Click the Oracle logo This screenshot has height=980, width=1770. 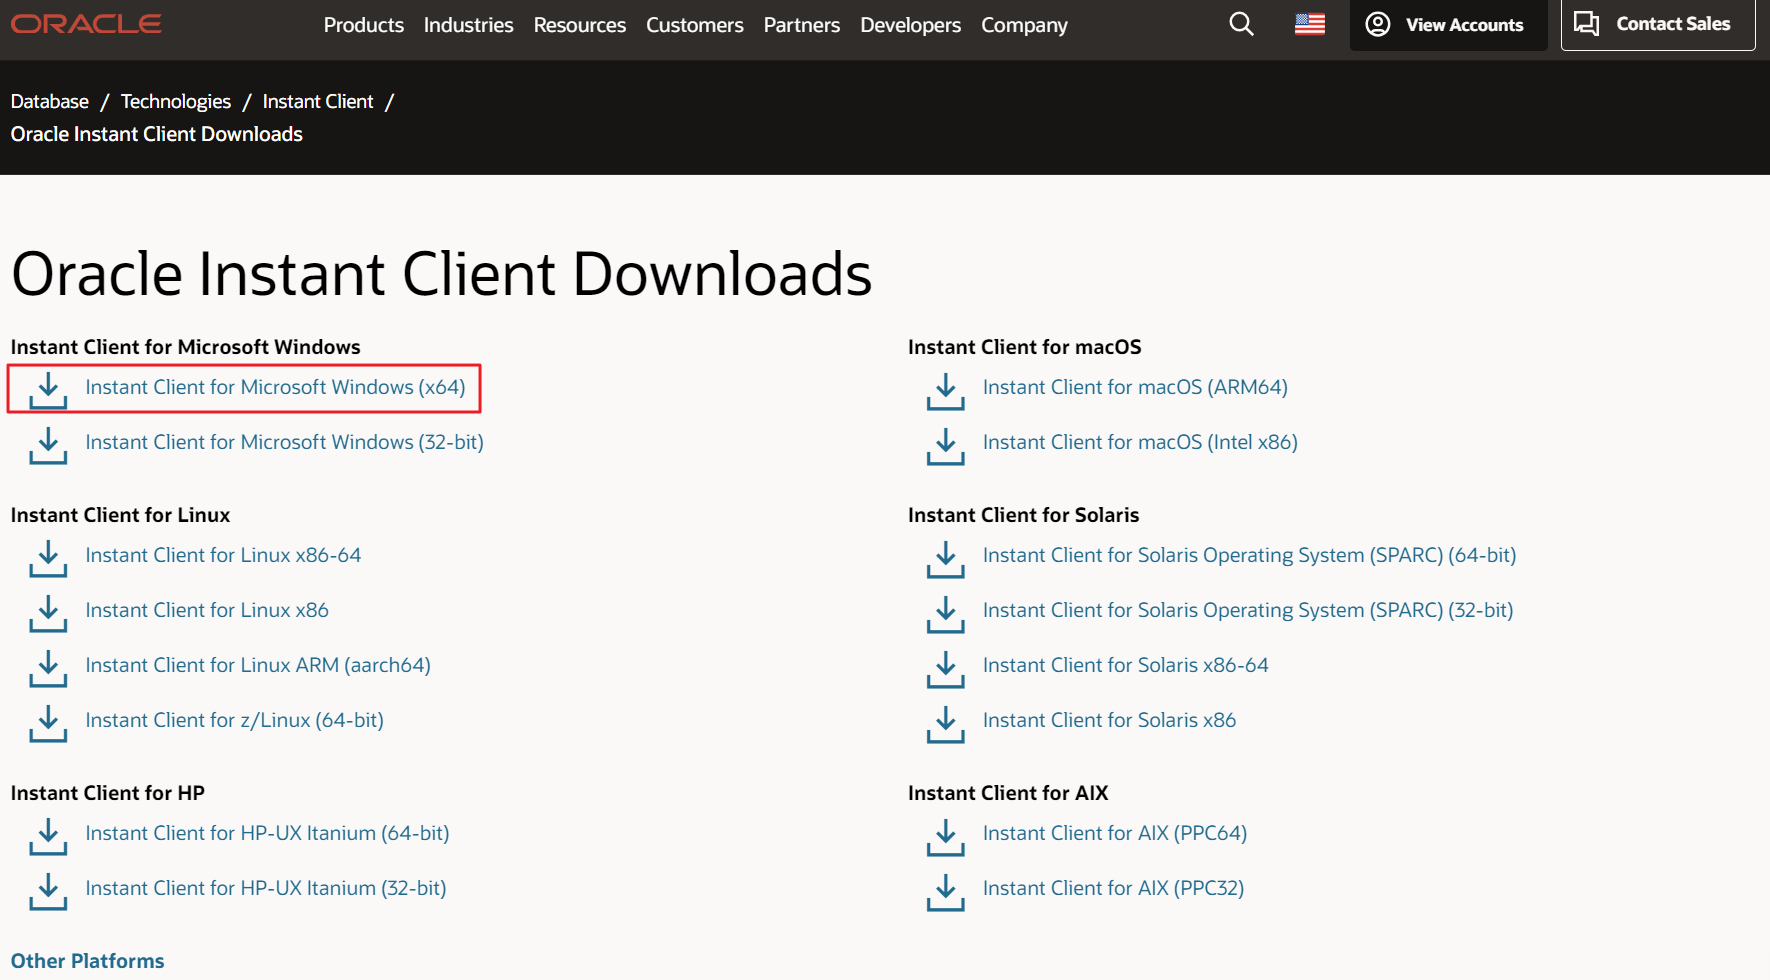pyautogui.click(x=86, y=24)
